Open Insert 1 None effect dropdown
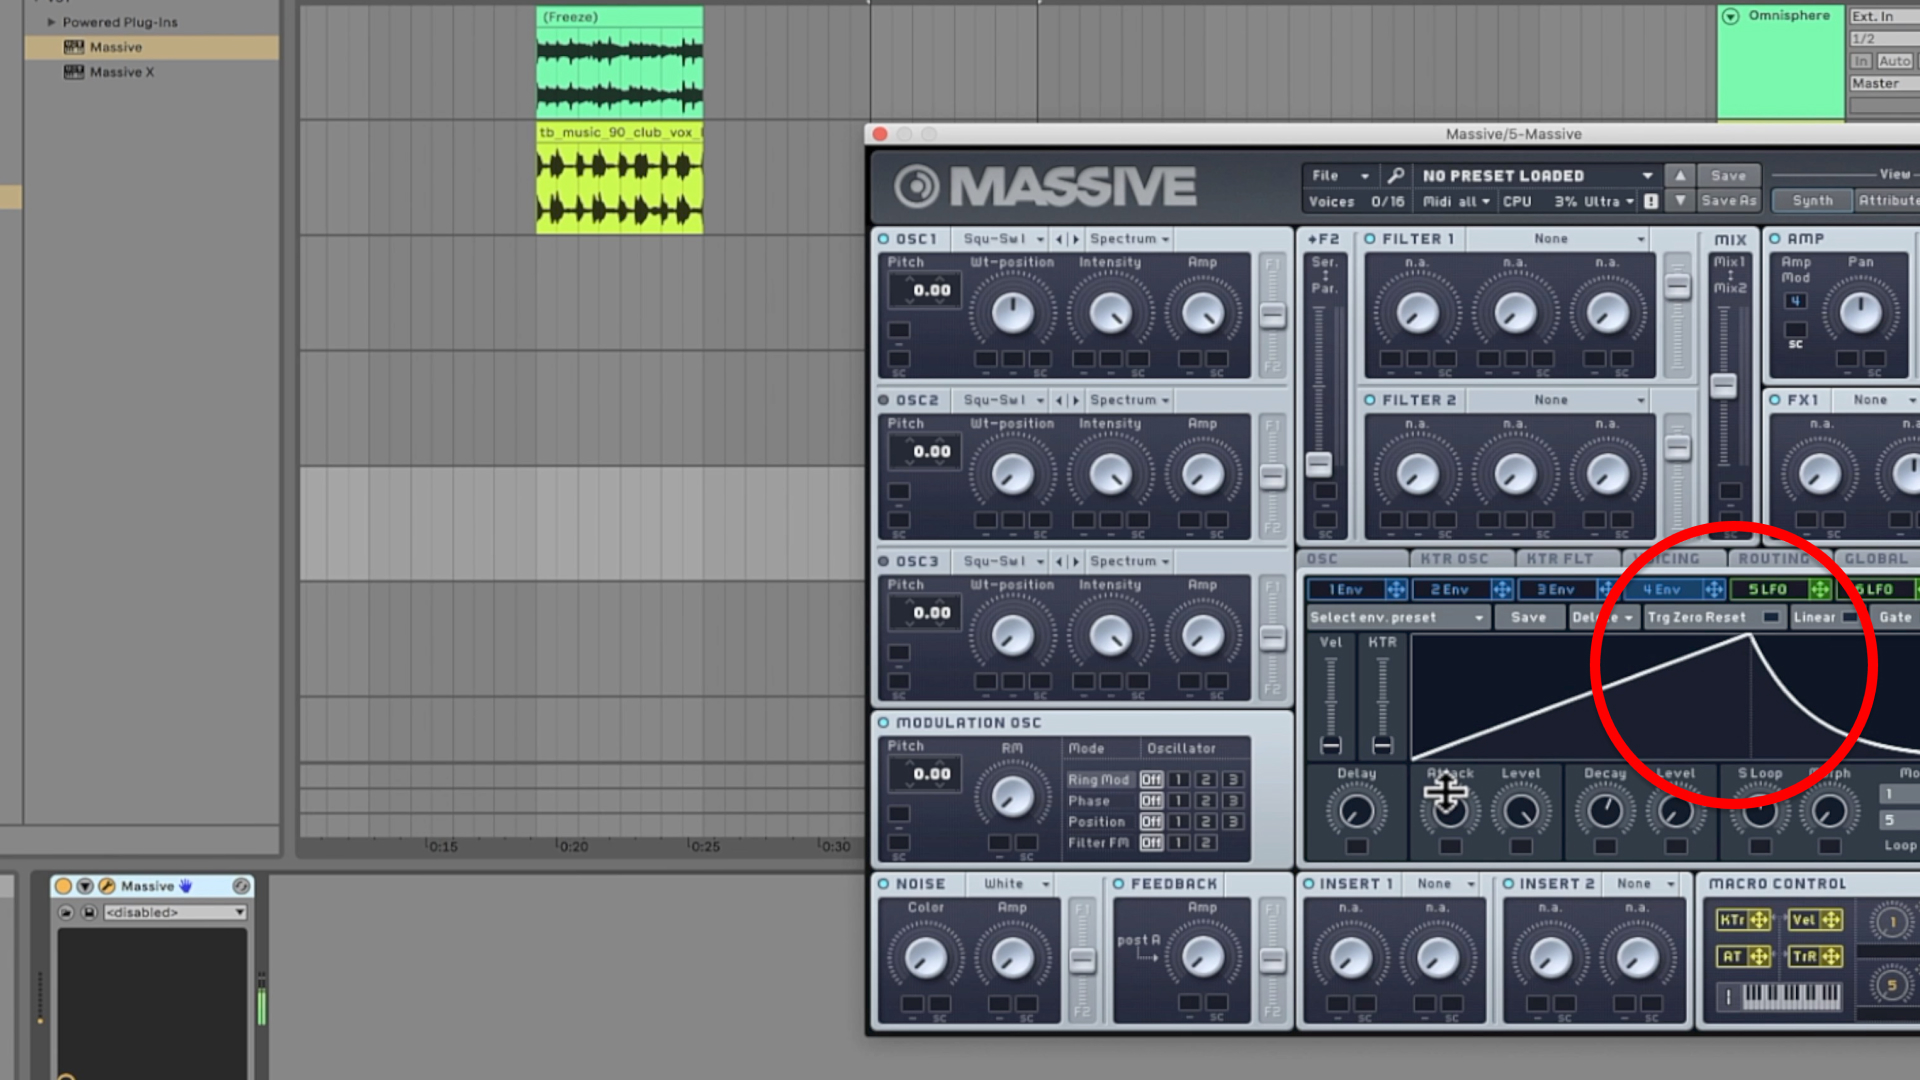 tap(1446, 884)
